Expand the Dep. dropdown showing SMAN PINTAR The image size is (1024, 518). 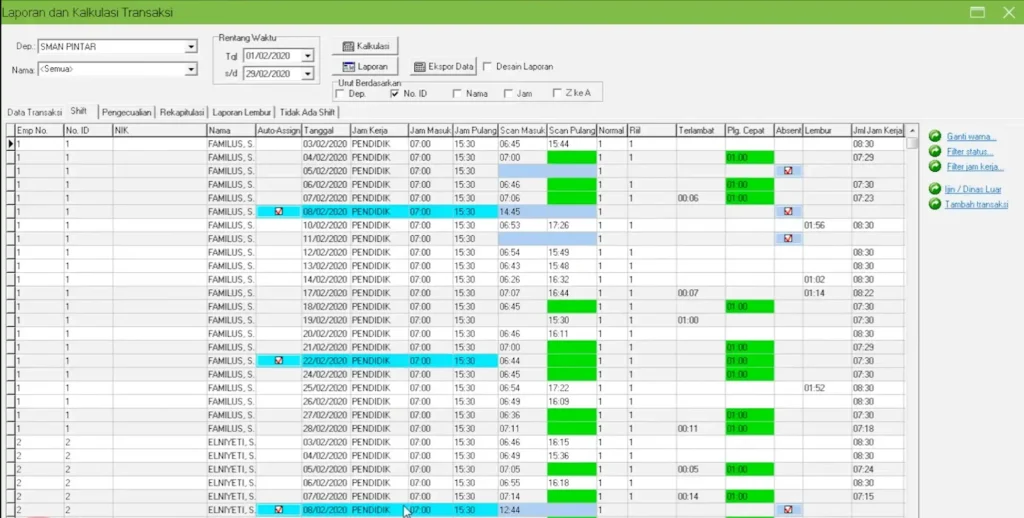[190, 47]
